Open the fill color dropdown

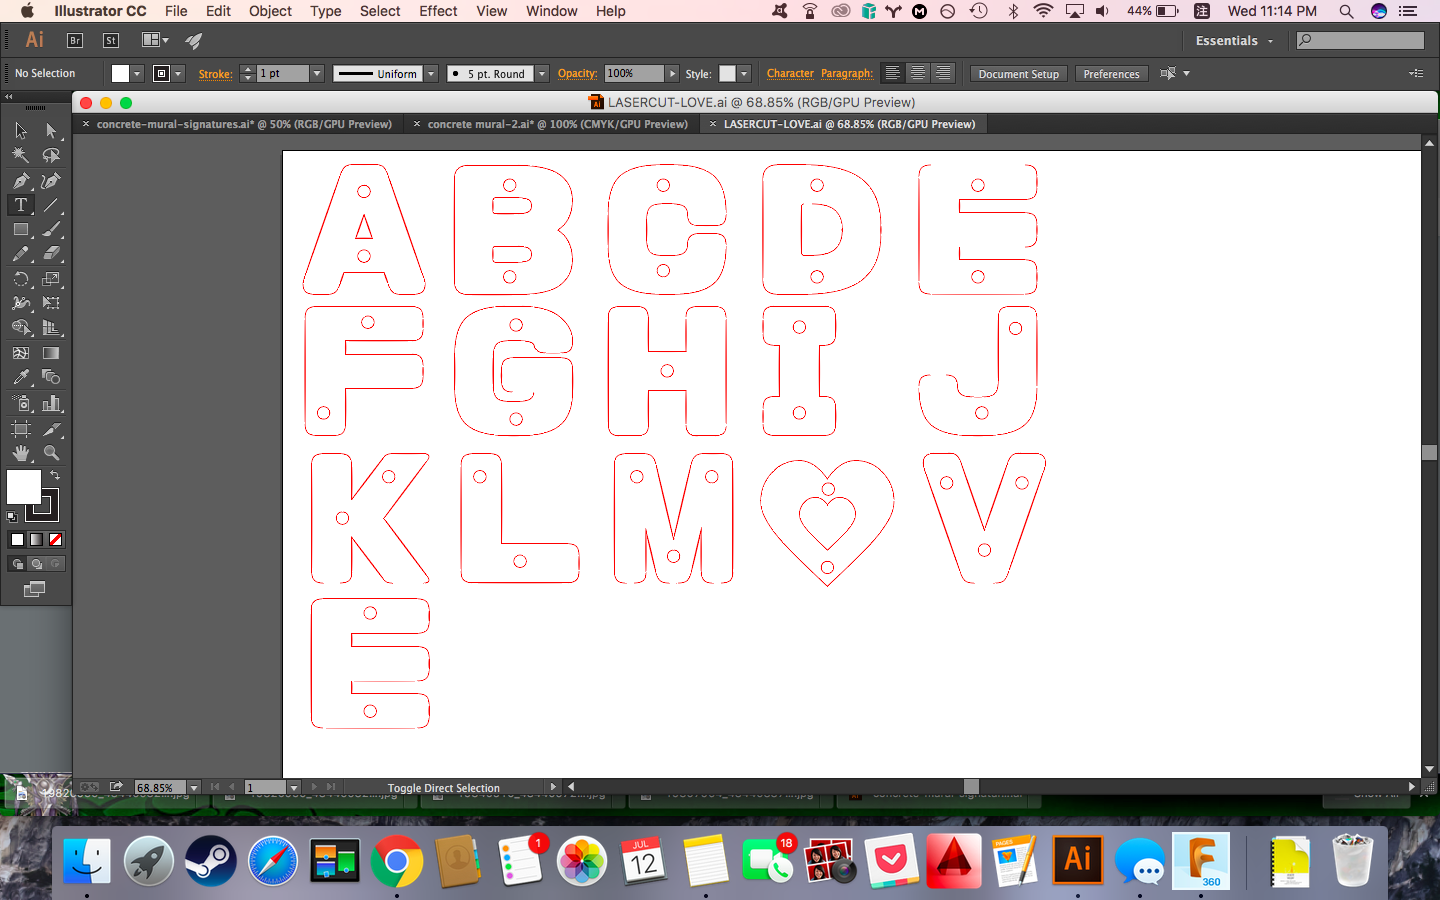(x=137, y=73)
